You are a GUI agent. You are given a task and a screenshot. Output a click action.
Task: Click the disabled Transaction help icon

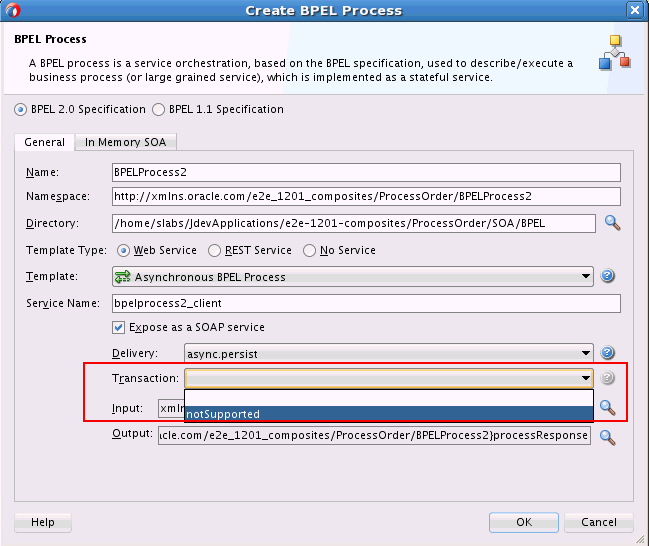pos(607,378)
